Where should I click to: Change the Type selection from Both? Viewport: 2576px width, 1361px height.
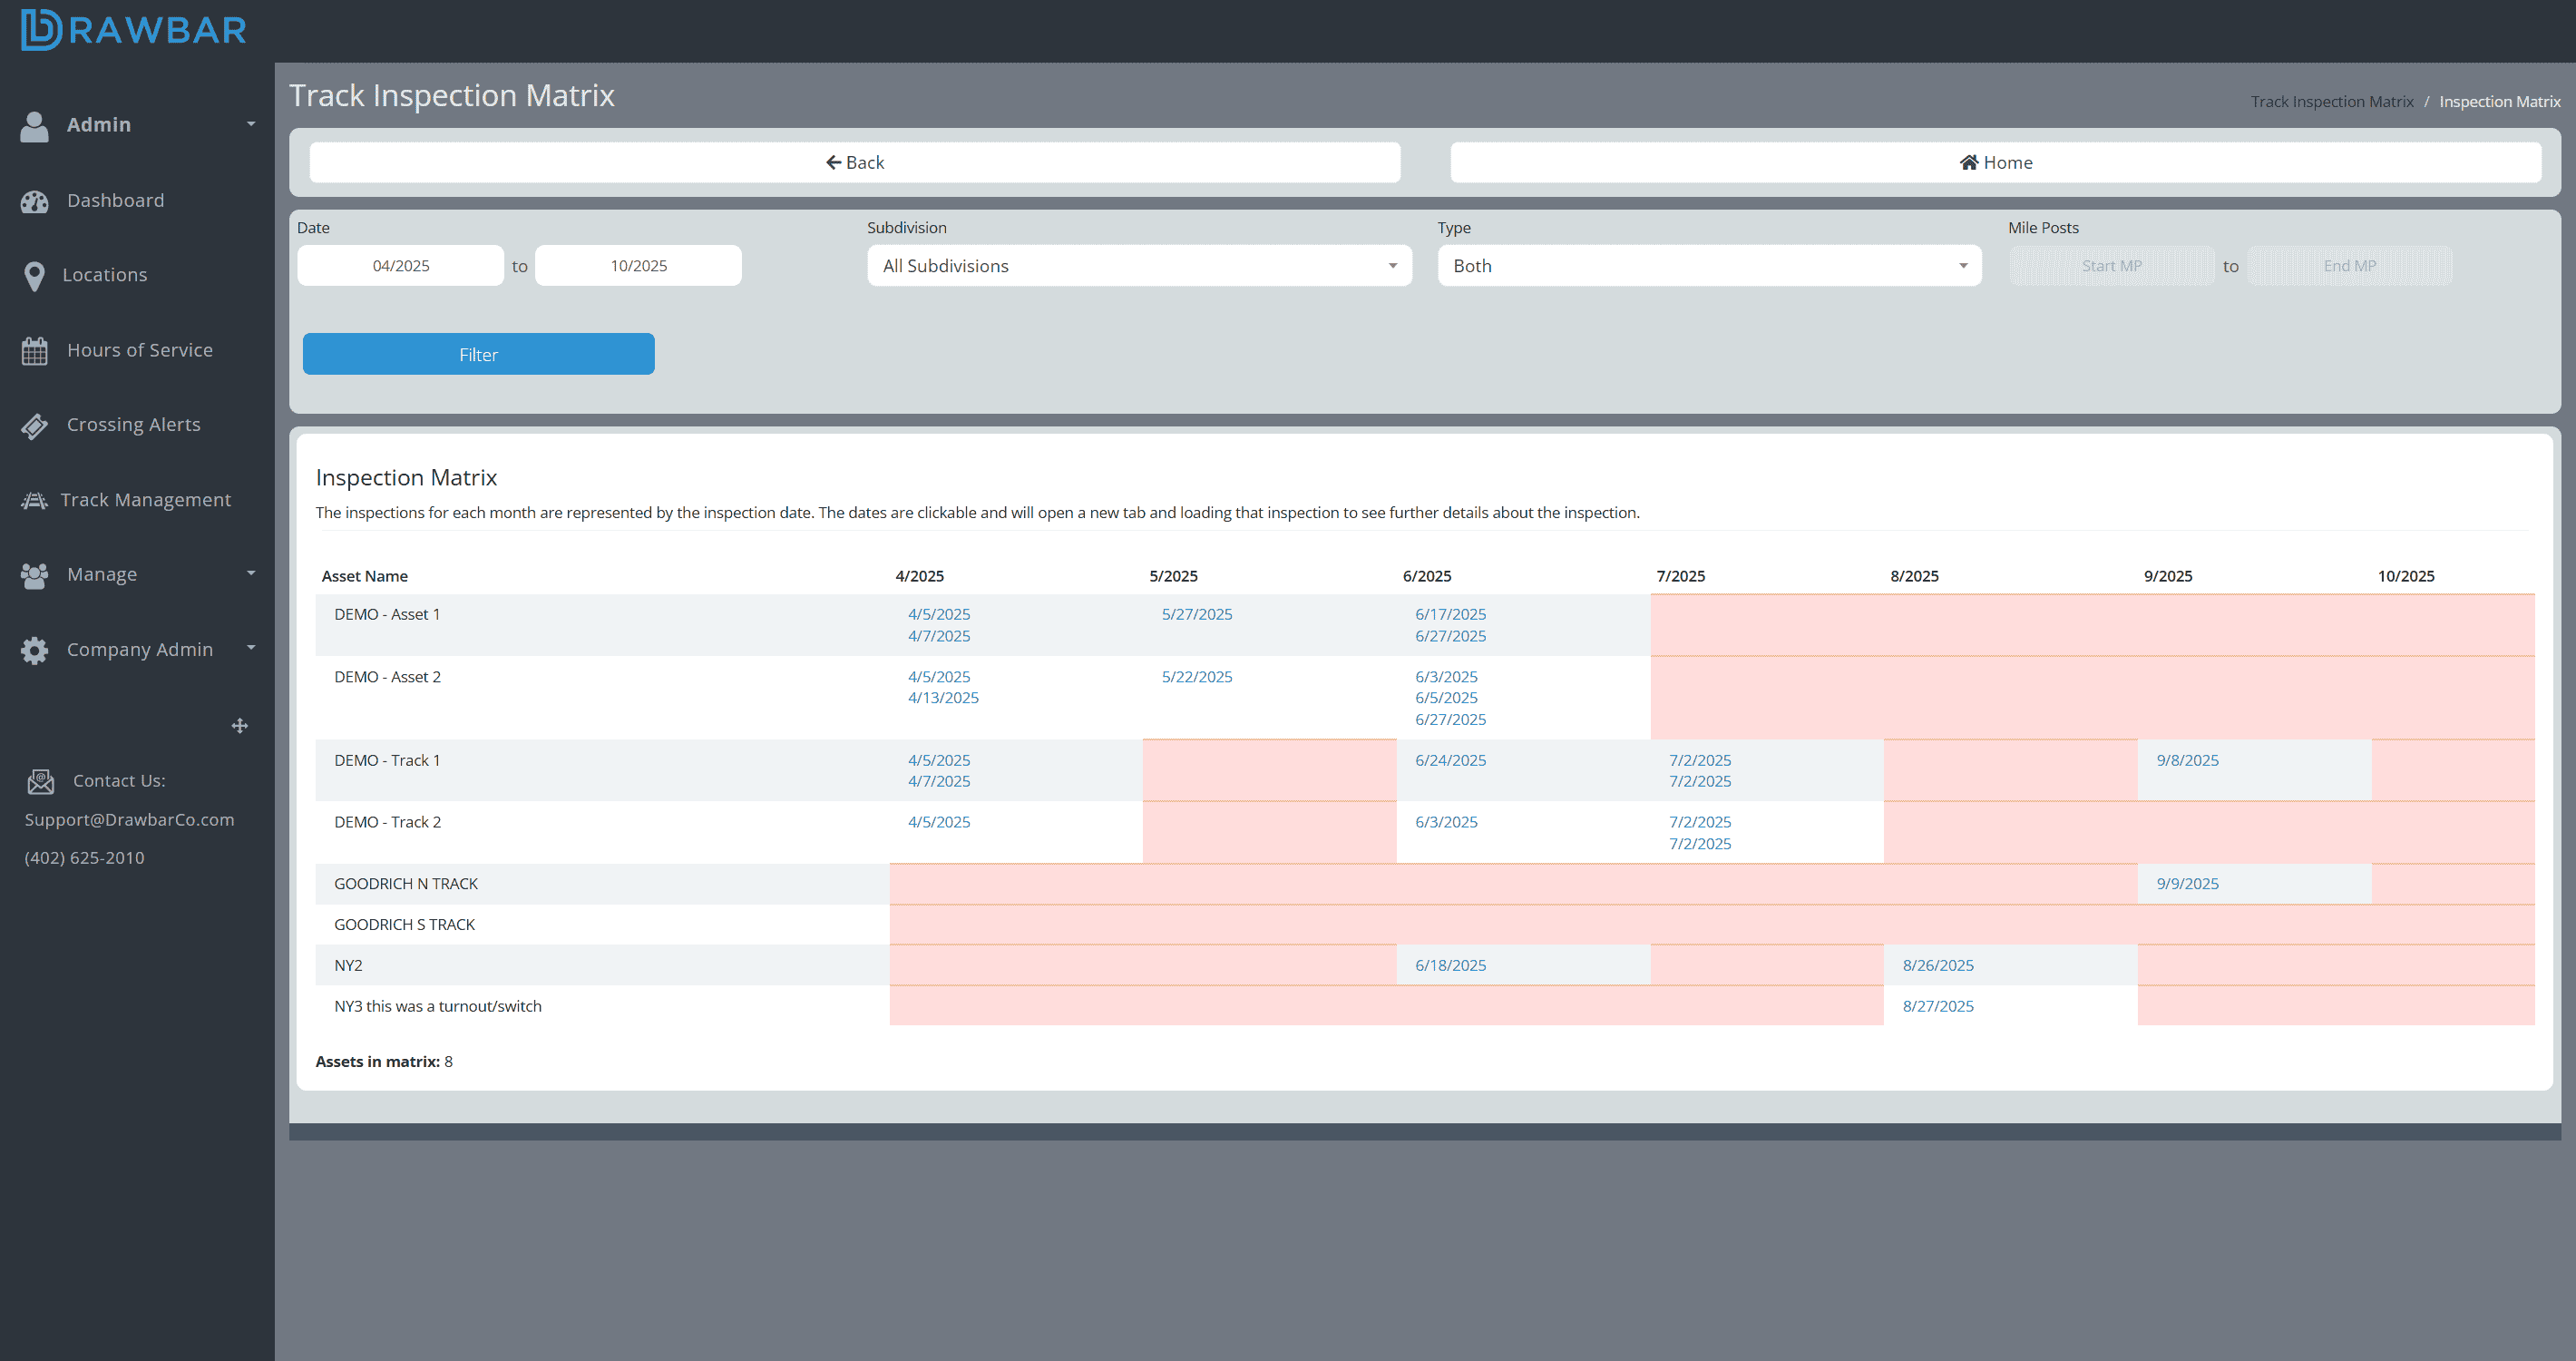click(x=1708, y=265)
